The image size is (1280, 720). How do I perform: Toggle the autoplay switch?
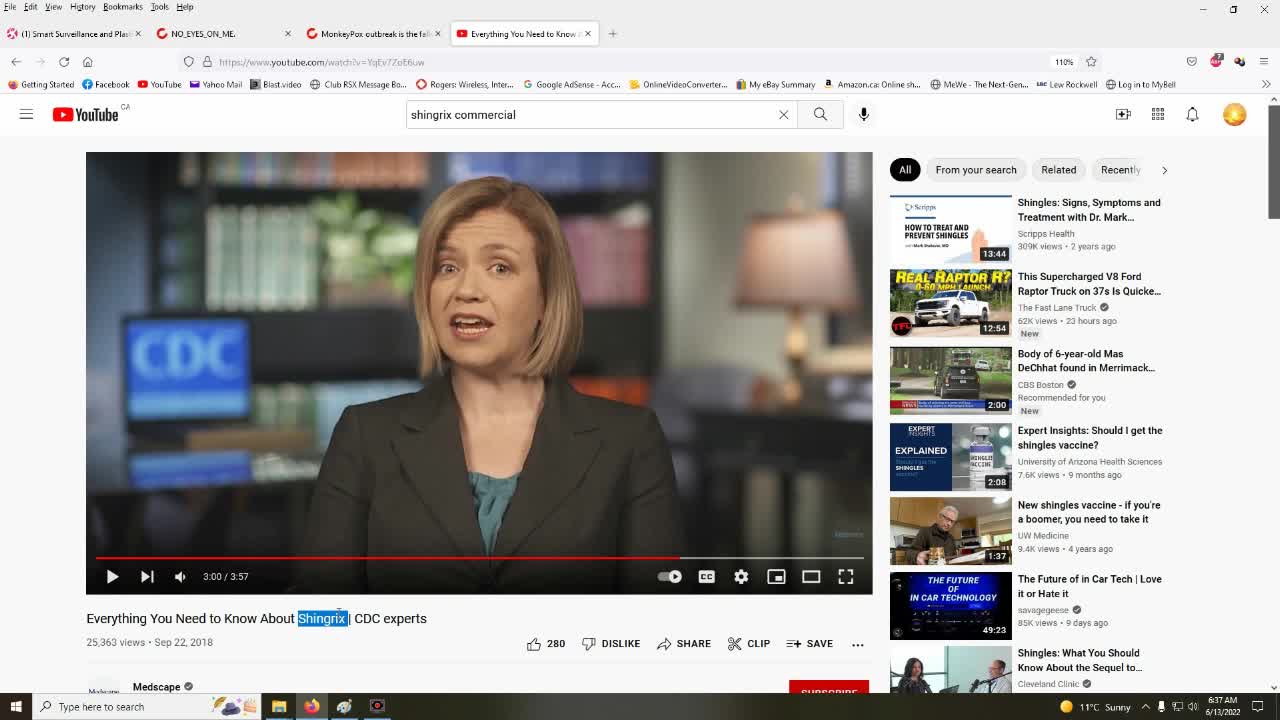coord(669,576)
